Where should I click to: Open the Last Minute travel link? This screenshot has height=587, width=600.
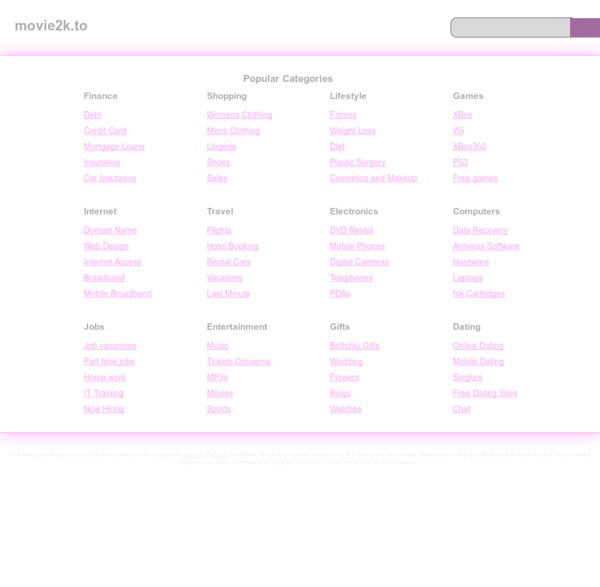[228, 294]
